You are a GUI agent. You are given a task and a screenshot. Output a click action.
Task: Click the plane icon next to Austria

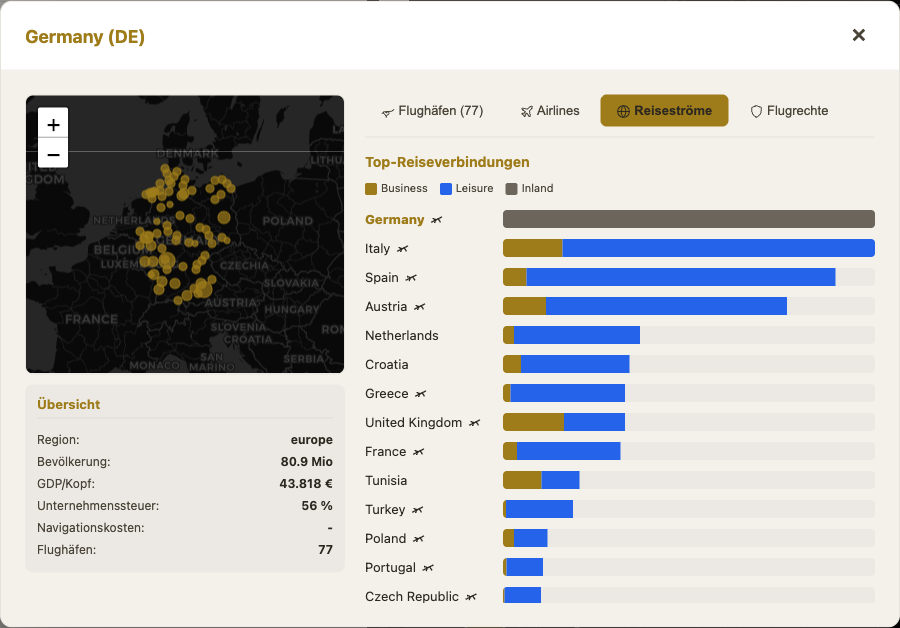pyautogui.click(x=420, y=307)
